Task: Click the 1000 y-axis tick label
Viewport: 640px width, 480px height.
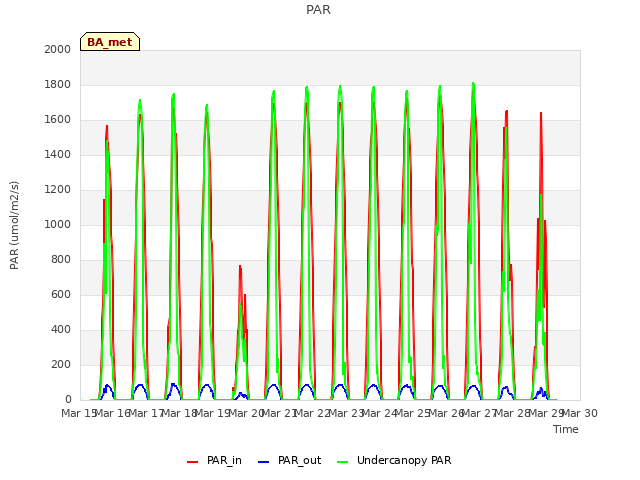Action: tap(58, 224)
